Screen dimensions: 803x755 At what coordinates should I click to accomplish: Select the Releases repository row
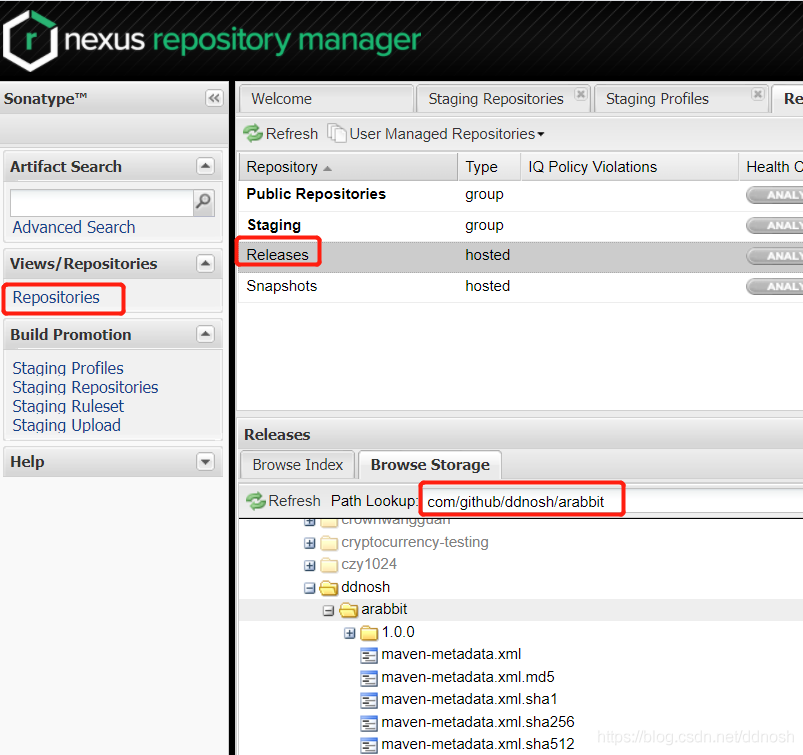tap(521, 256)
